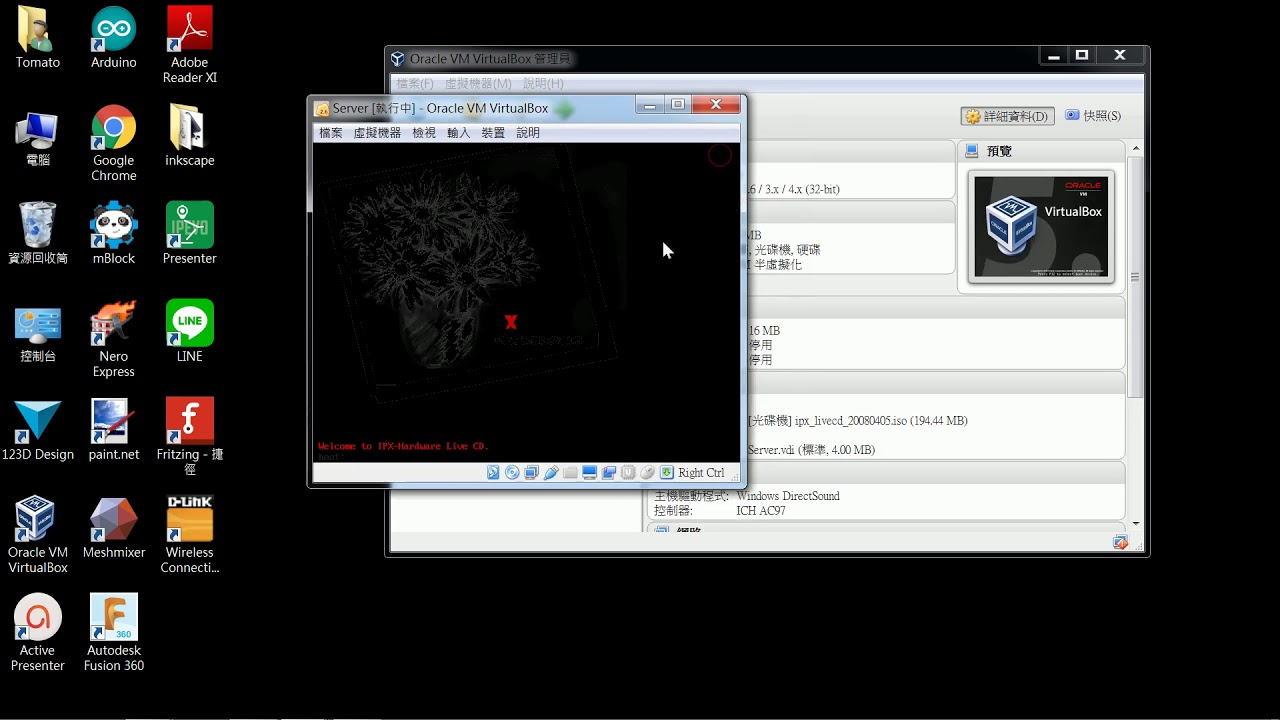Open the 檔案 menu in the Server VM window
Image resolution: width=1280 pixels, height=720 pixels.
point(330,132)
